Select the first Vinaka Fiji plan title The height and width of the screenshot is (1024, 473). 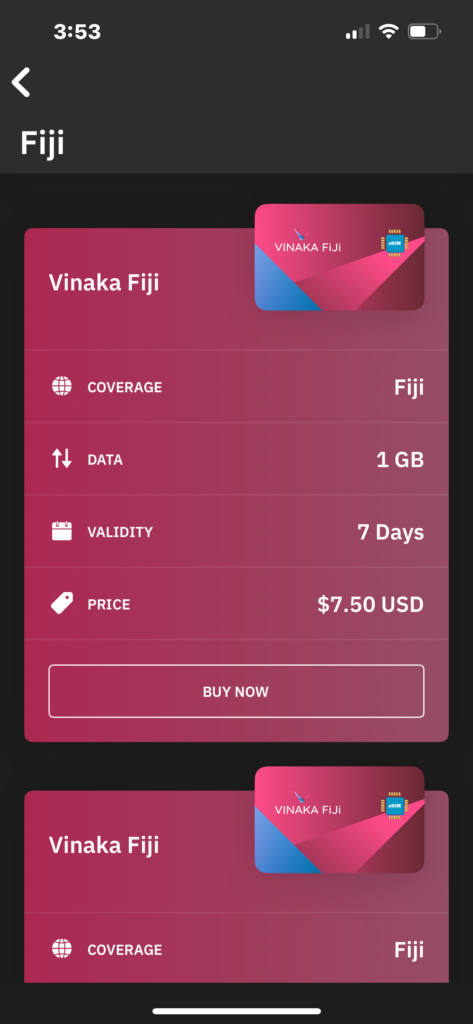click(104, 283)
